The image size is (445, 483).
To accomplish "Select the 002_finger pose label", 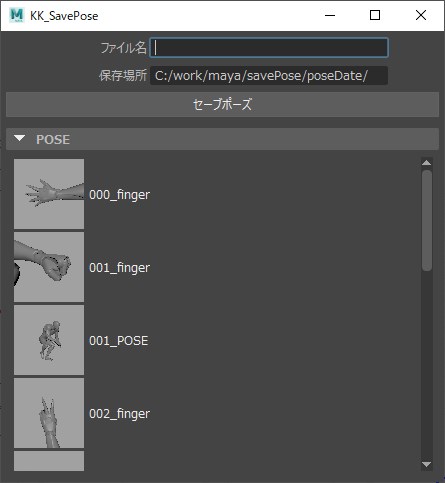I will 119,414.
